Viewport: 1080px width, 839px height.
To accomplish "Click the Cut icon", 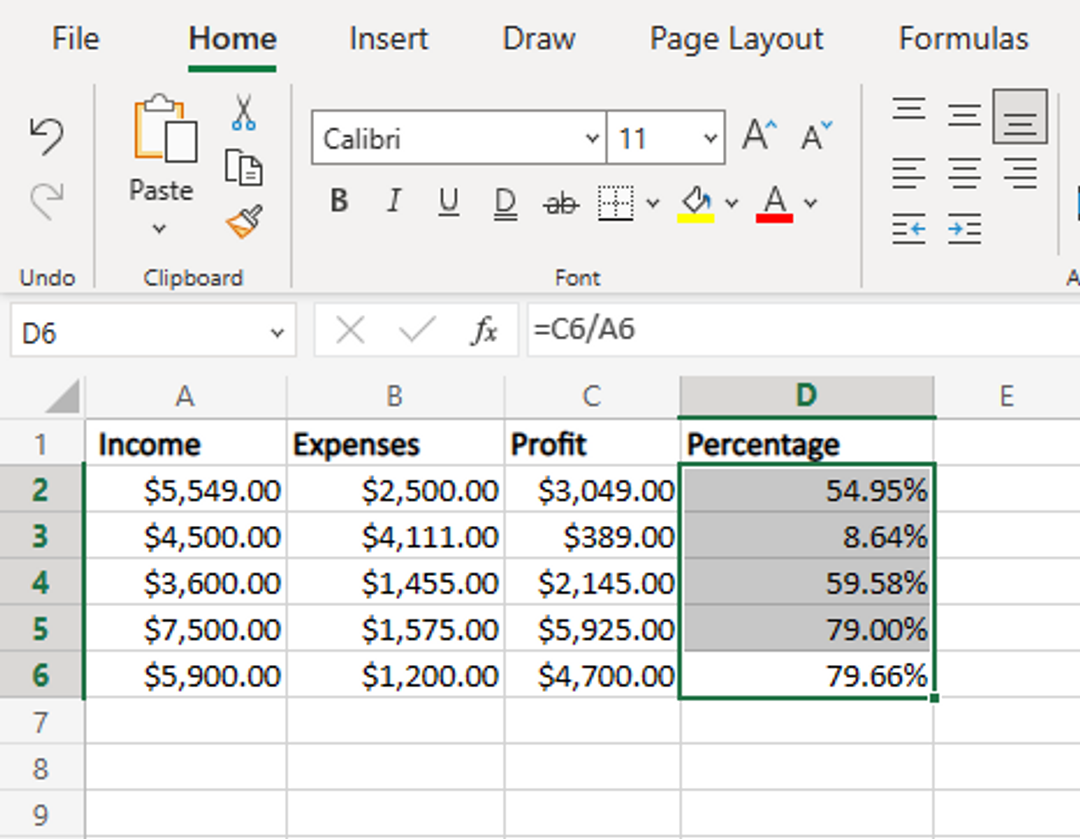I will [x=243, y=110].
